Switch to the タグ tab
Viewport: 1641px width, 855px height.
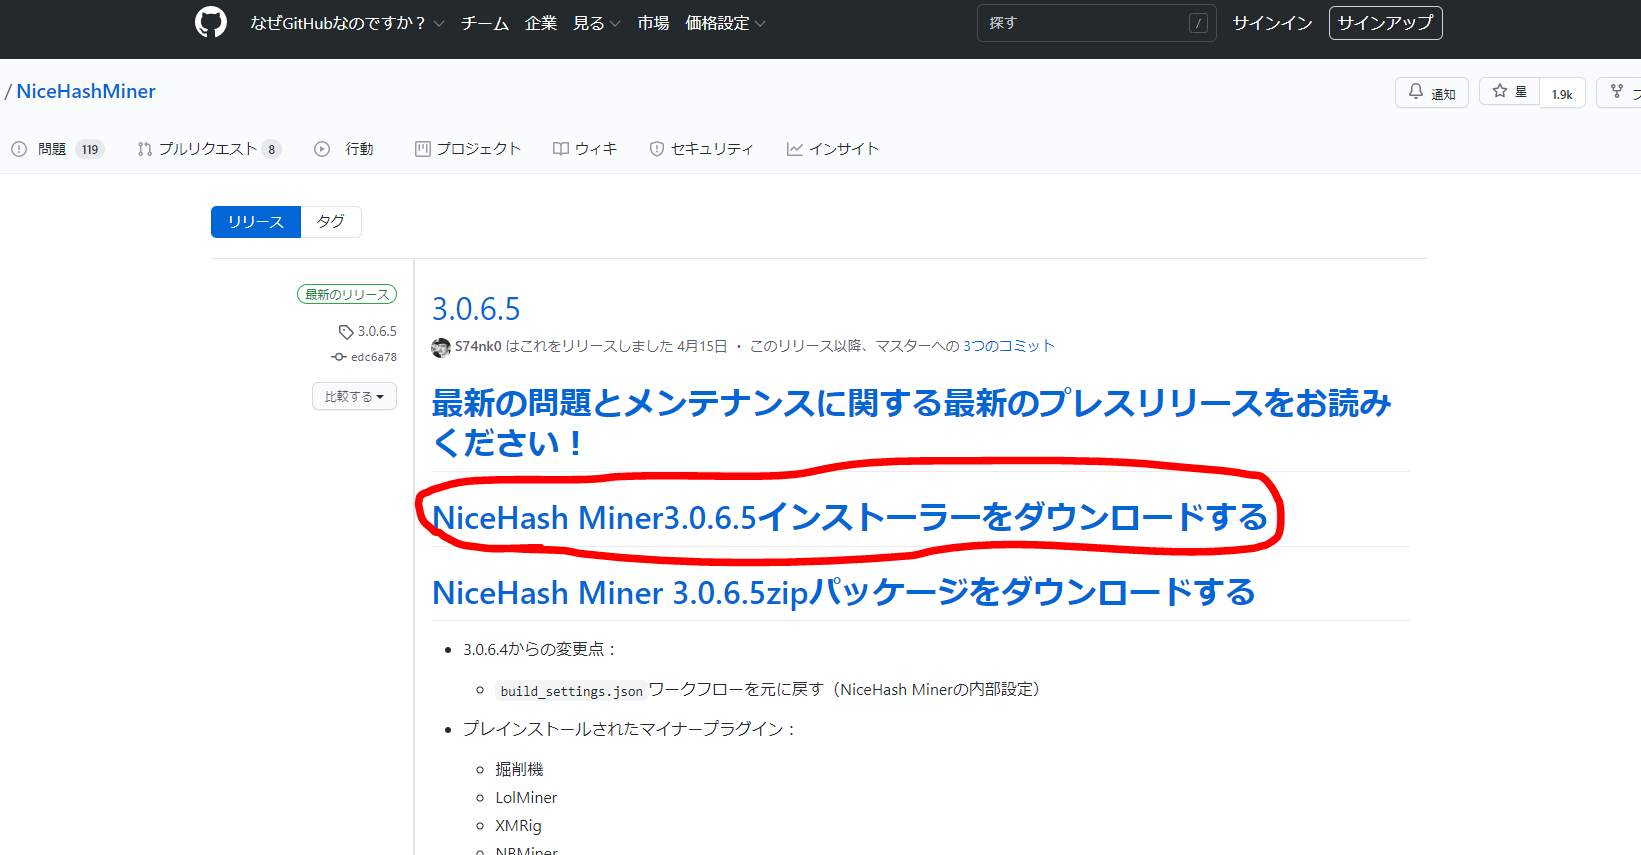pyautogui.click(x=331, y=222)
